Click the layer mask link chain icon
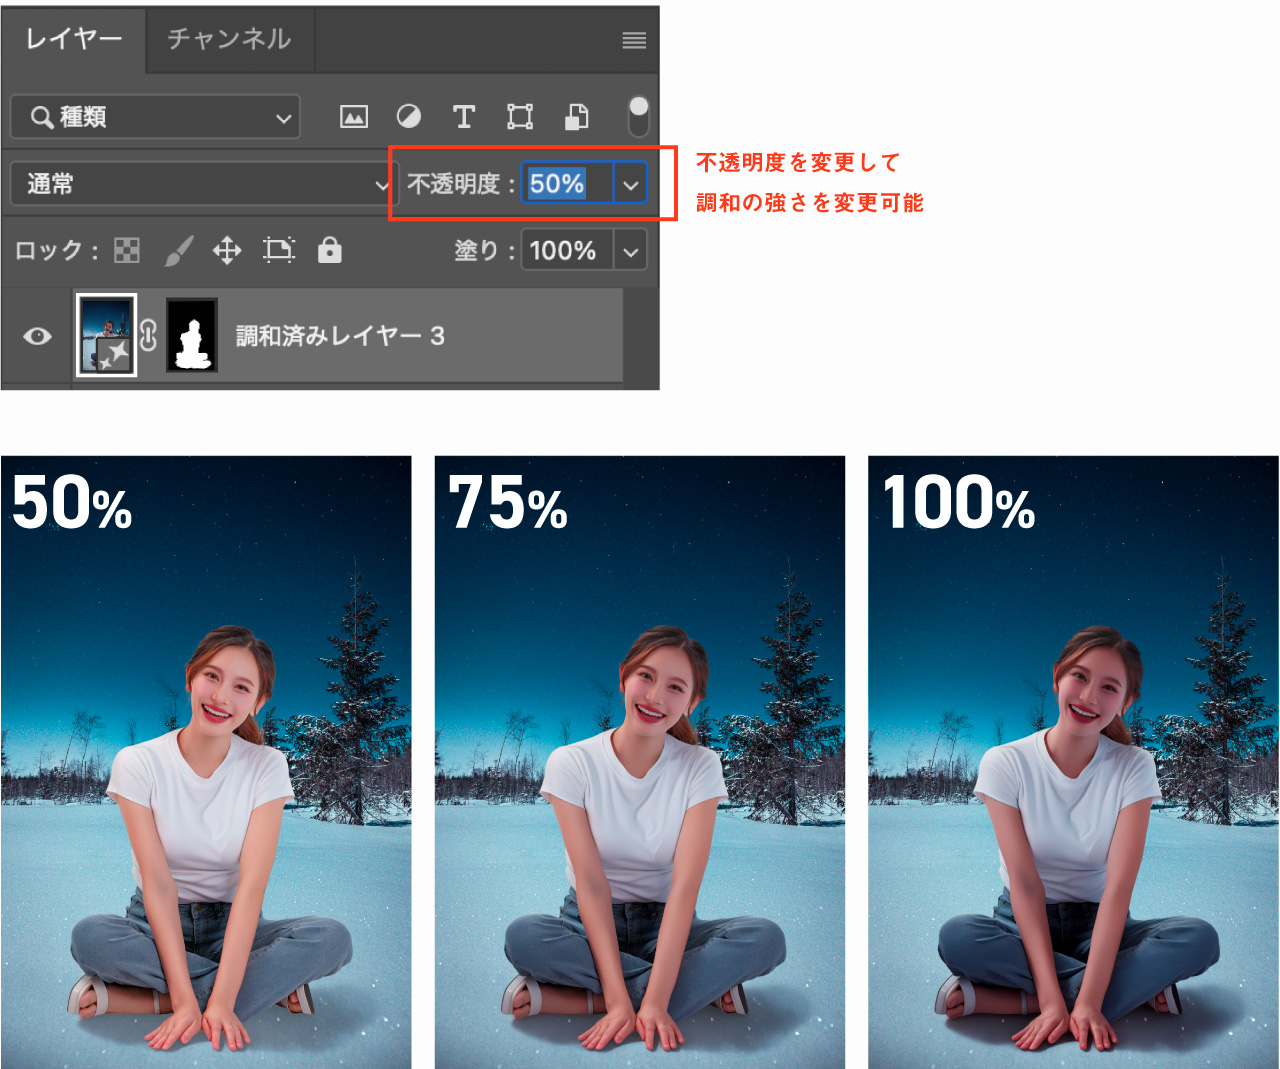Image resolution: width=1280 pixels, height=1069 pixels. click(x=149, y=335)
